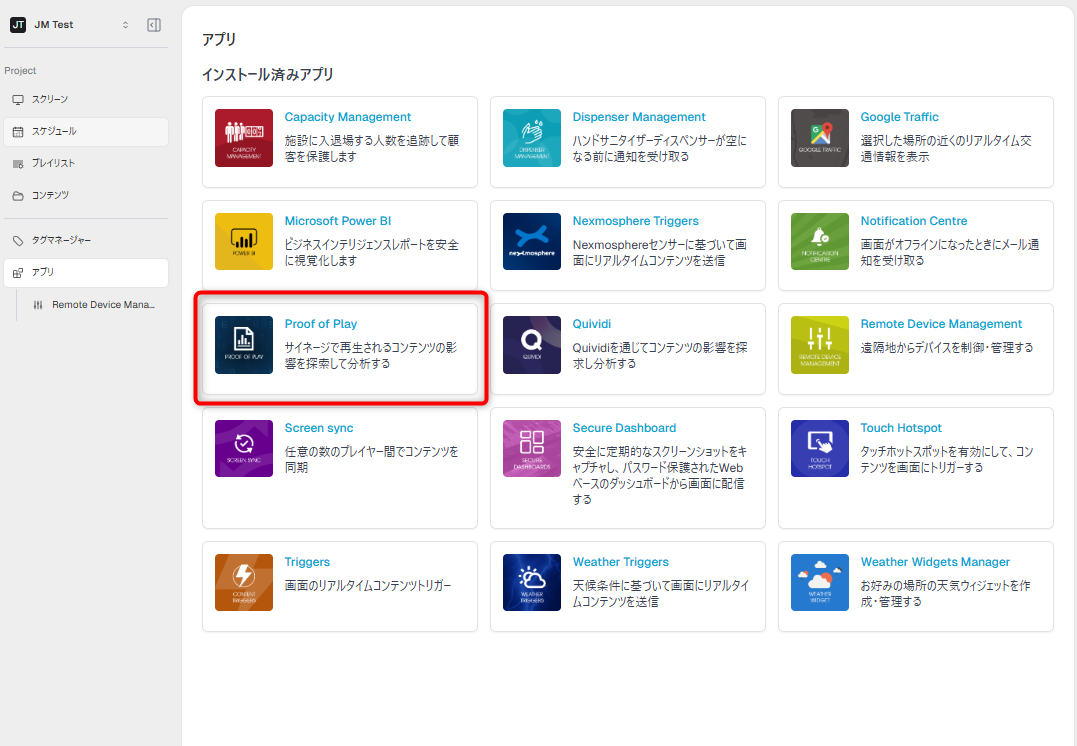Open the Proof of Play title link
Screen dimensions: 1077x746
(x=321, y=324)
